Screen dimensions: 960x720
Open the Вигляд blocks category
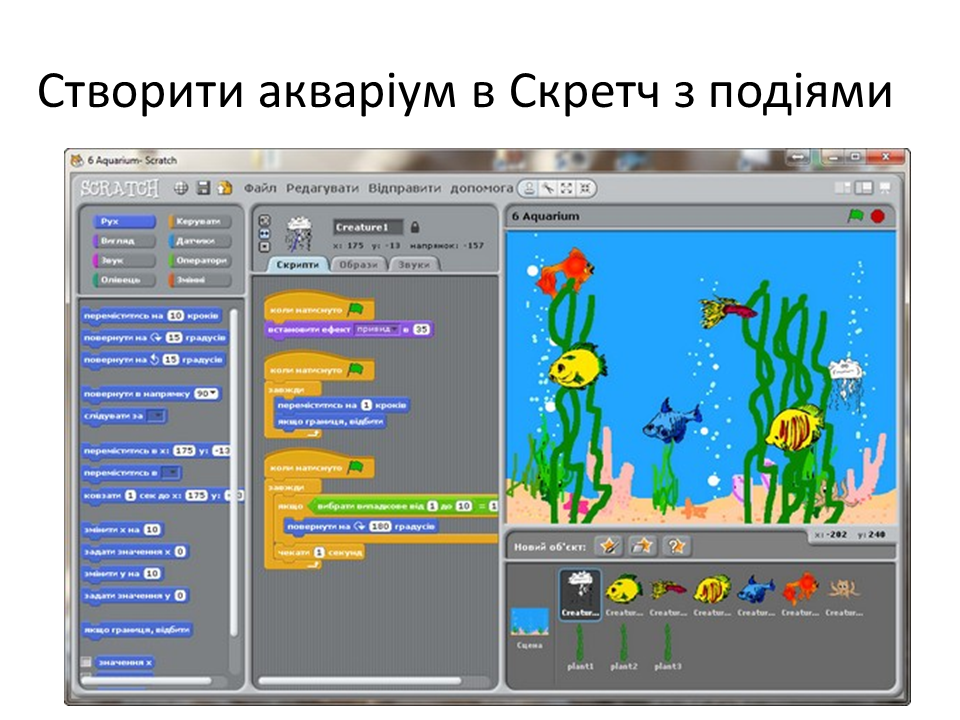pos(124,241)
